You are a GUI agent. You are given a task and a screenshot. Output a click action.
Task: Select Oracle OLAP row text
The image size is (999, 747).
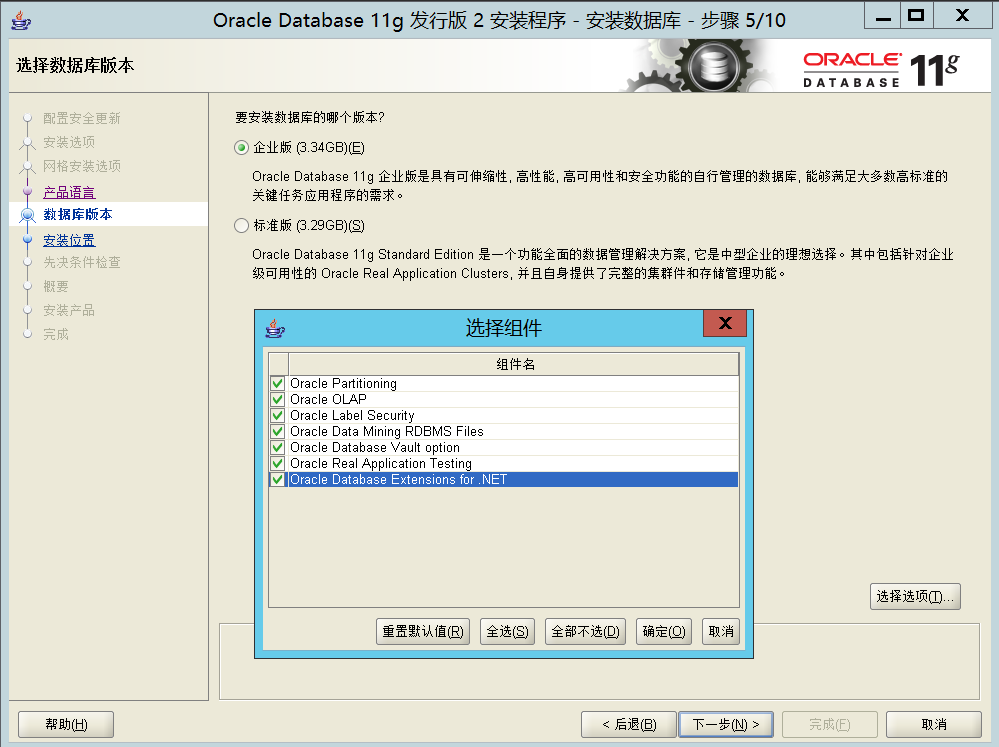tap(328, 399)
